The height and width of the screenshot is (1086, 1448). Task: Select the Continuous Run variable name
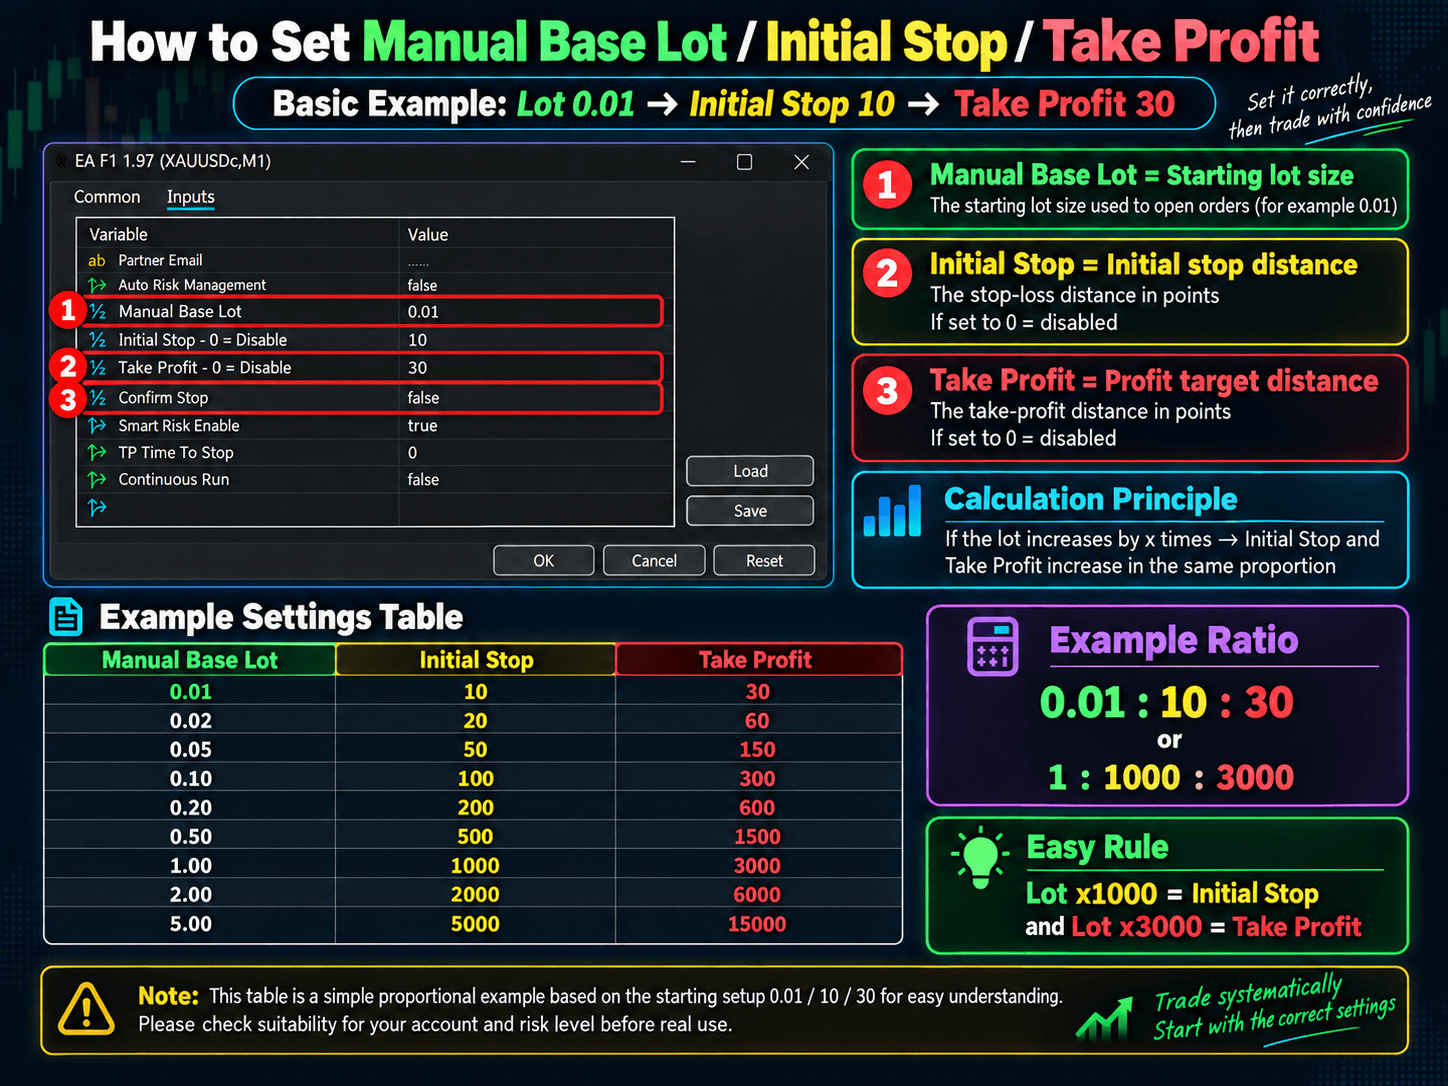click(x=174, y=480)
